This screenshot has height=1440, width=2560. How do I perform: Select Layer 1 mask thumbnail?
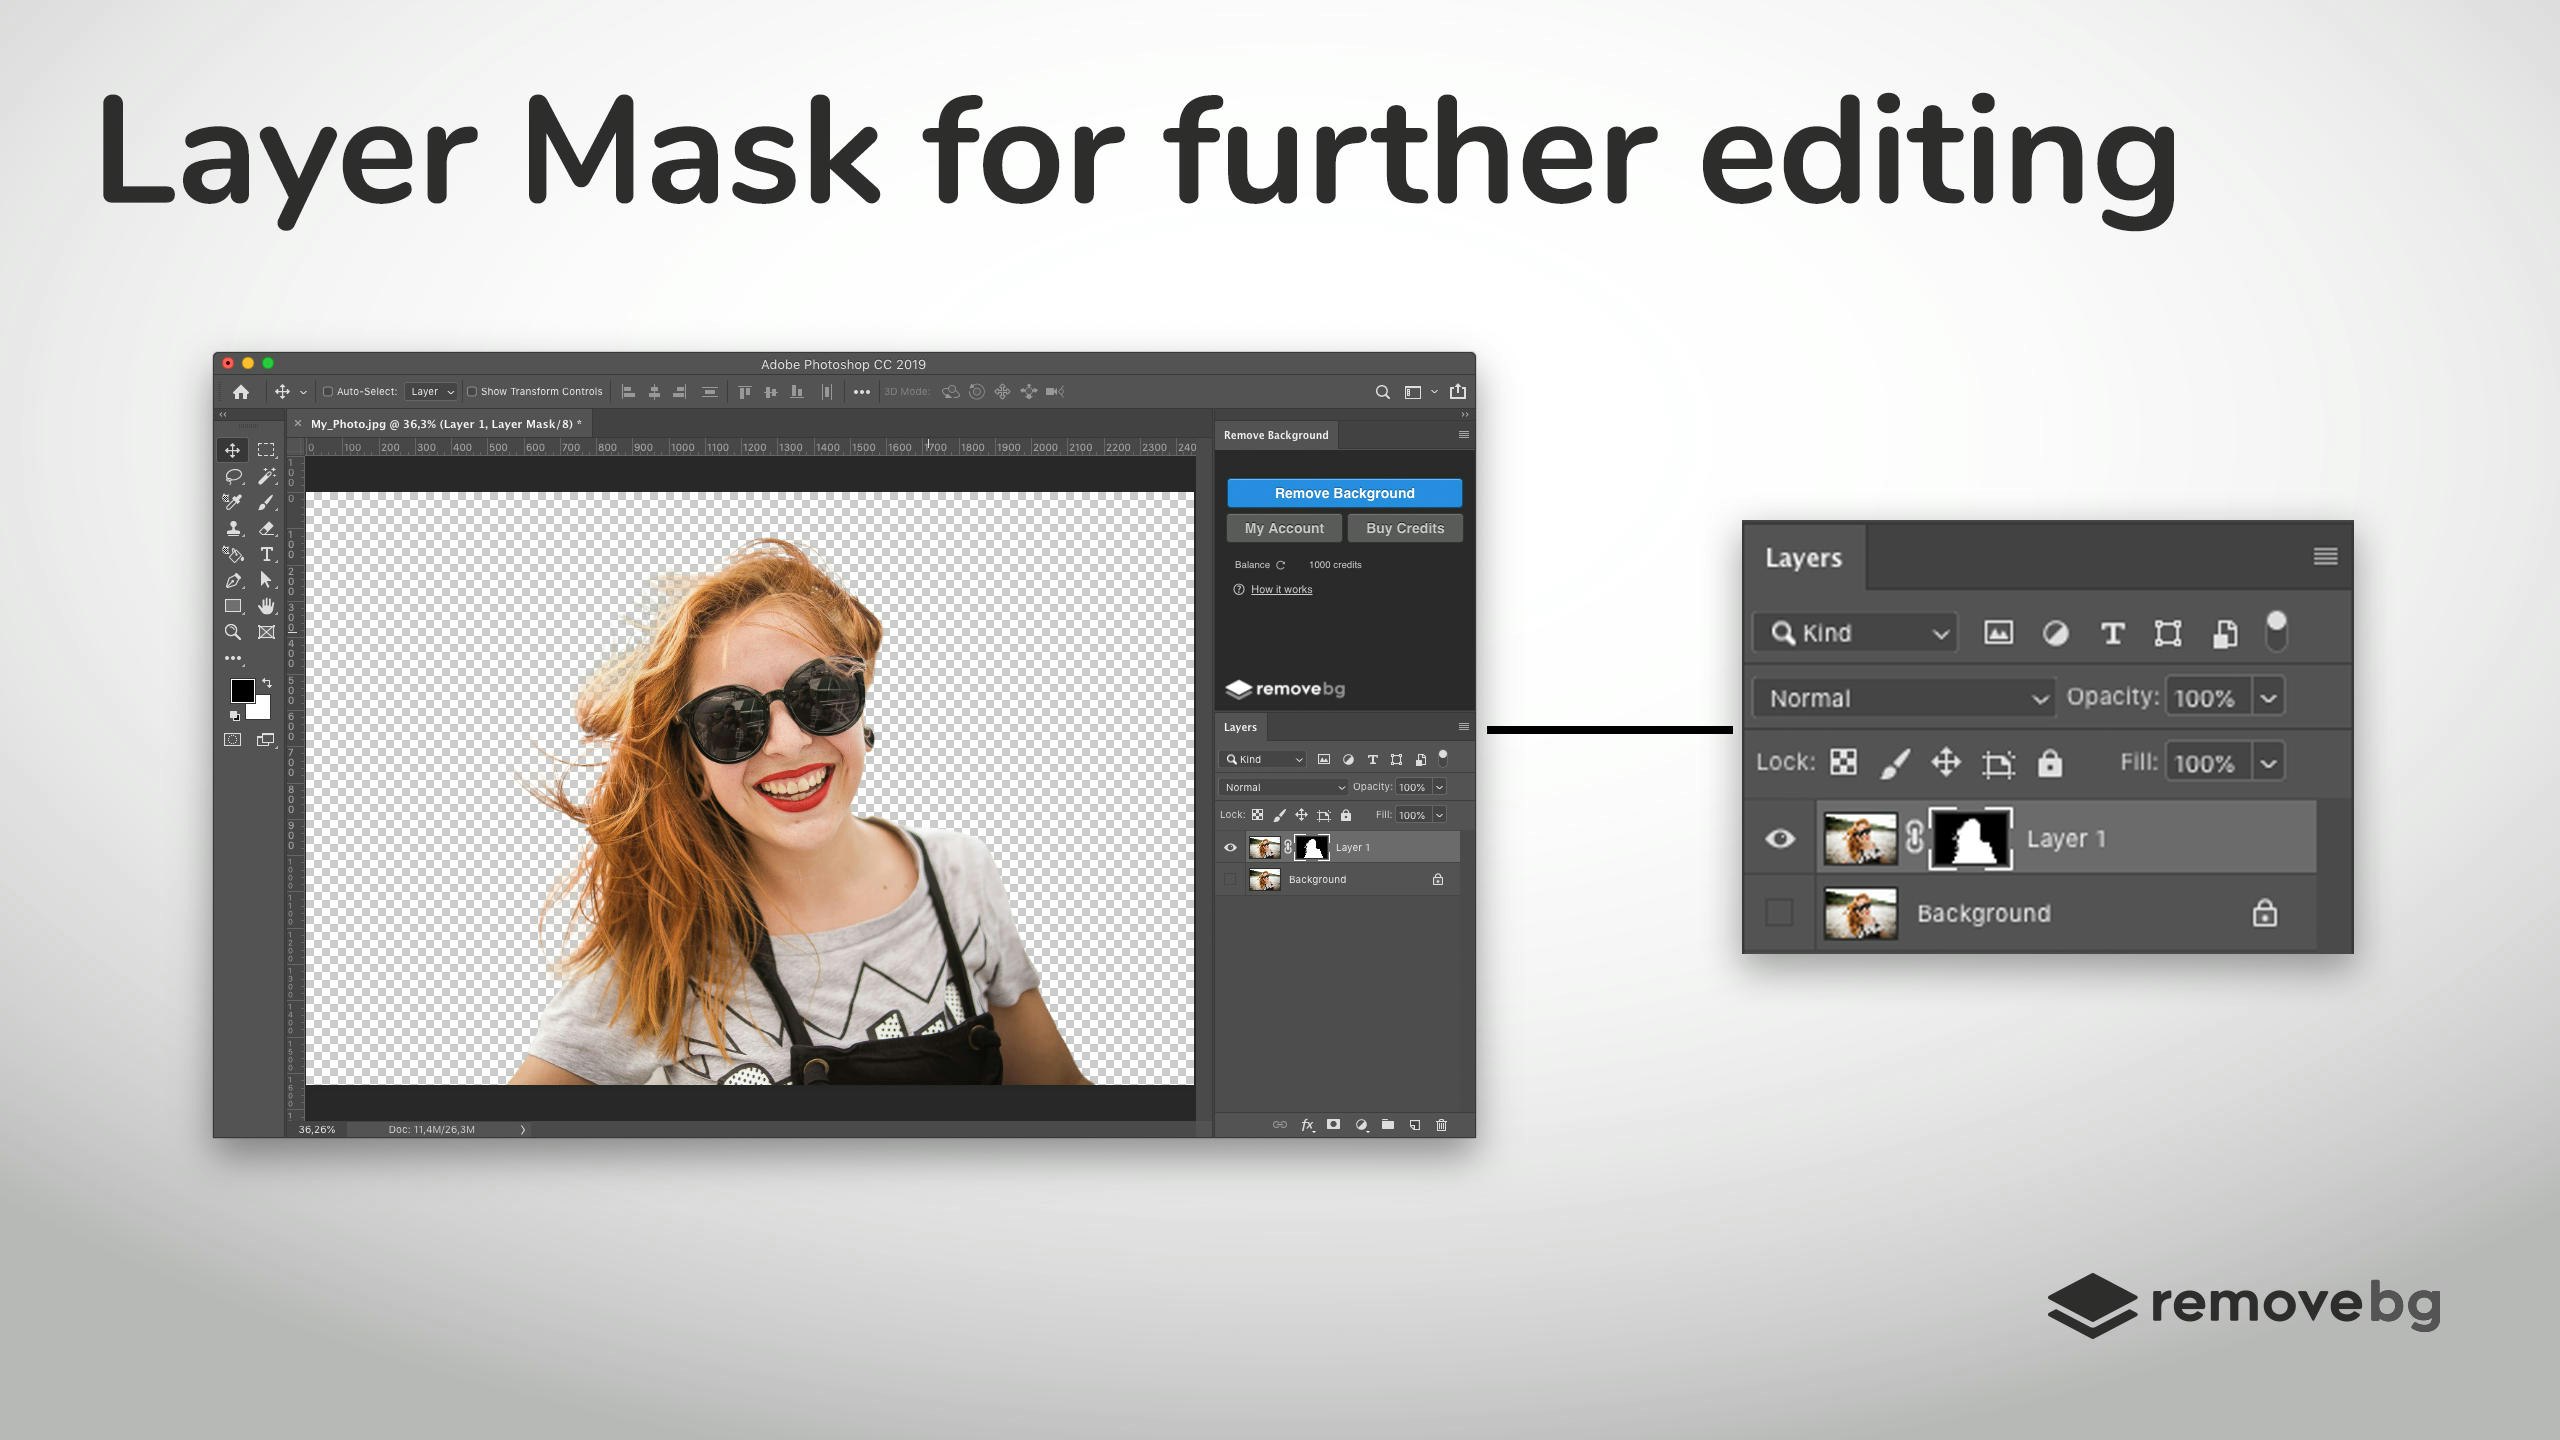[1312, 847]
